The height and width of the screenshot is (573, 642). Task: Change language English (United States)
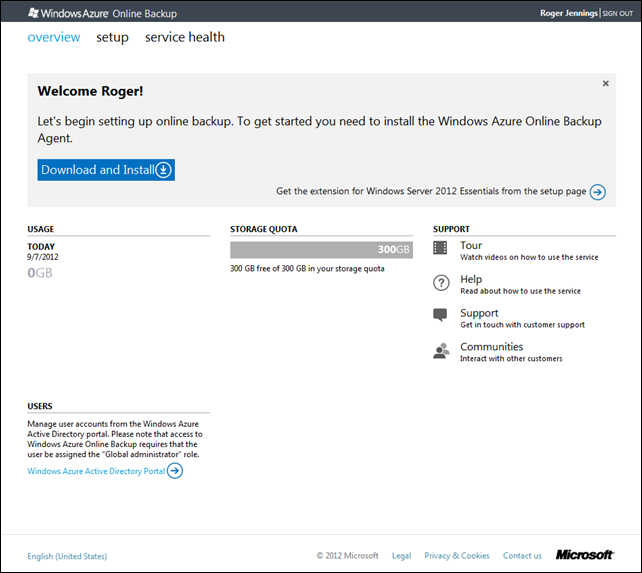pos(67,556)
